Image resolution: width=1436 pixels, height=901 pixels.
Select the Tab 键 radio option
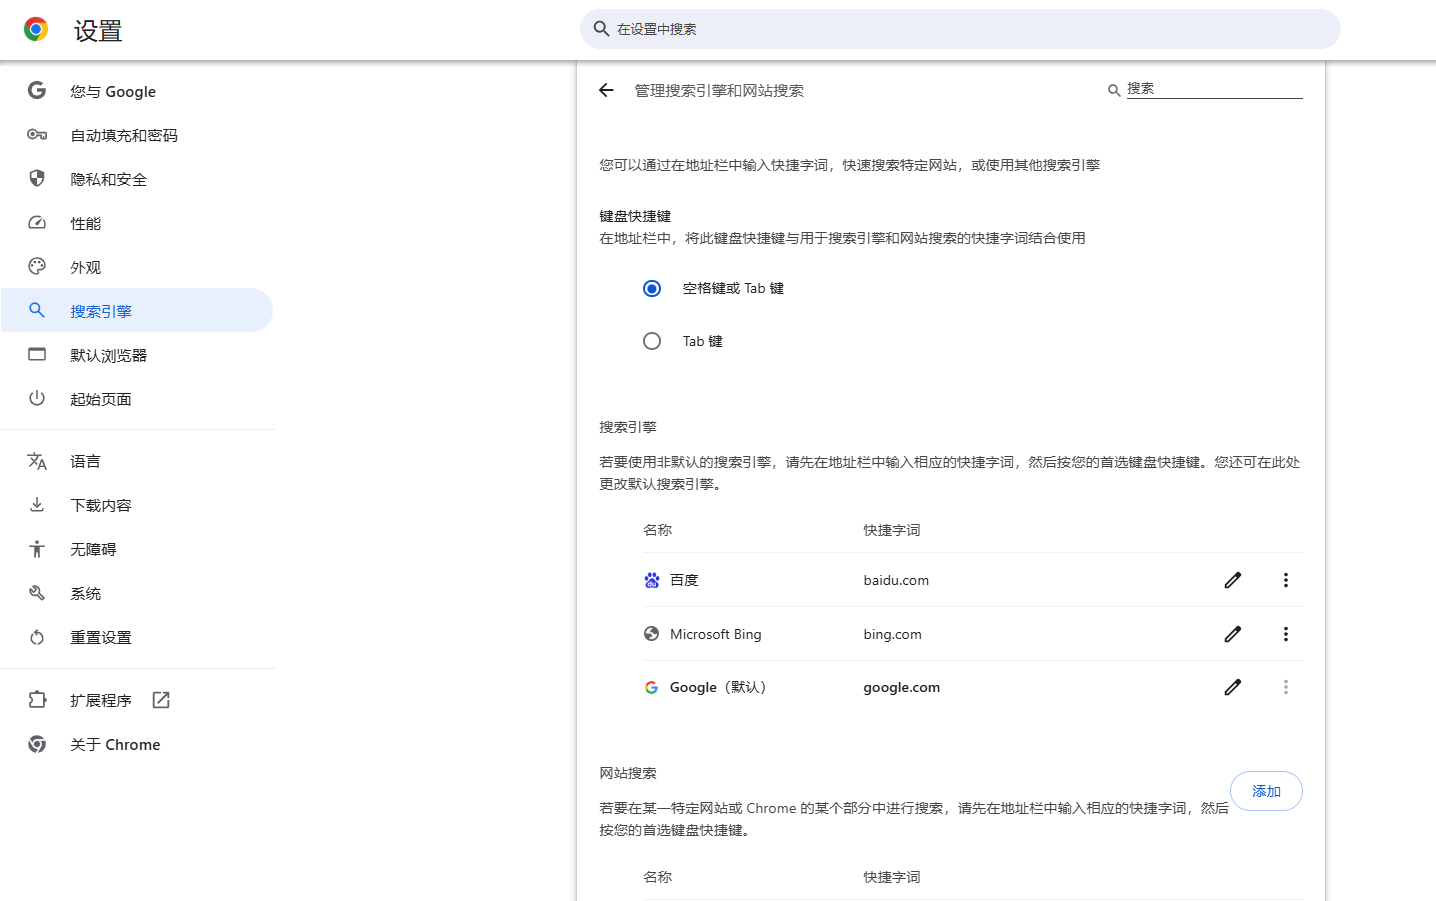[x=652, y=341]
